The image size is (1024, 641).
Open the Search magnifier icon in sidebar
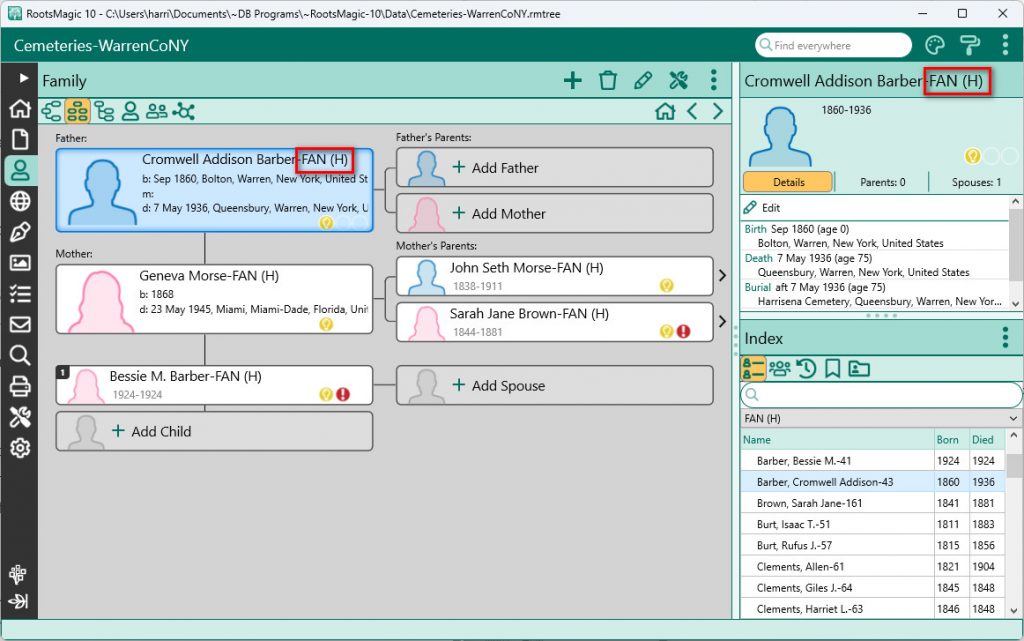coord(20,355)
